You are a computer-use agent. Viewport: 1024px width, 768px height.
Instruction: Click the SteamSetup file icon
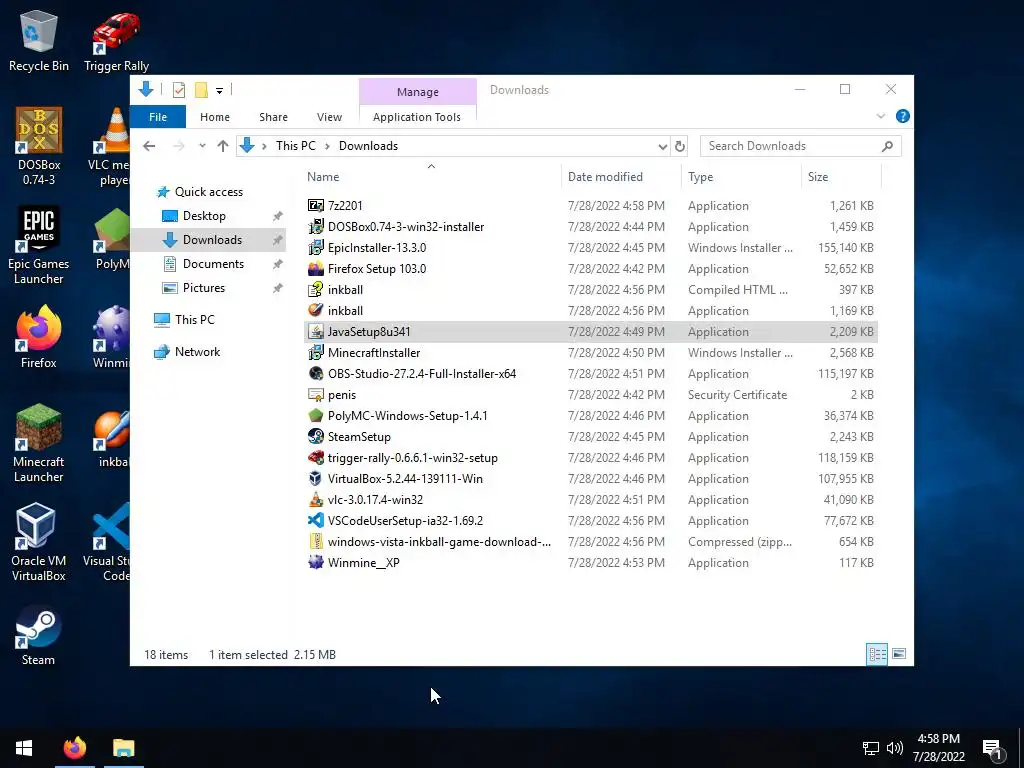click(315, 436)
